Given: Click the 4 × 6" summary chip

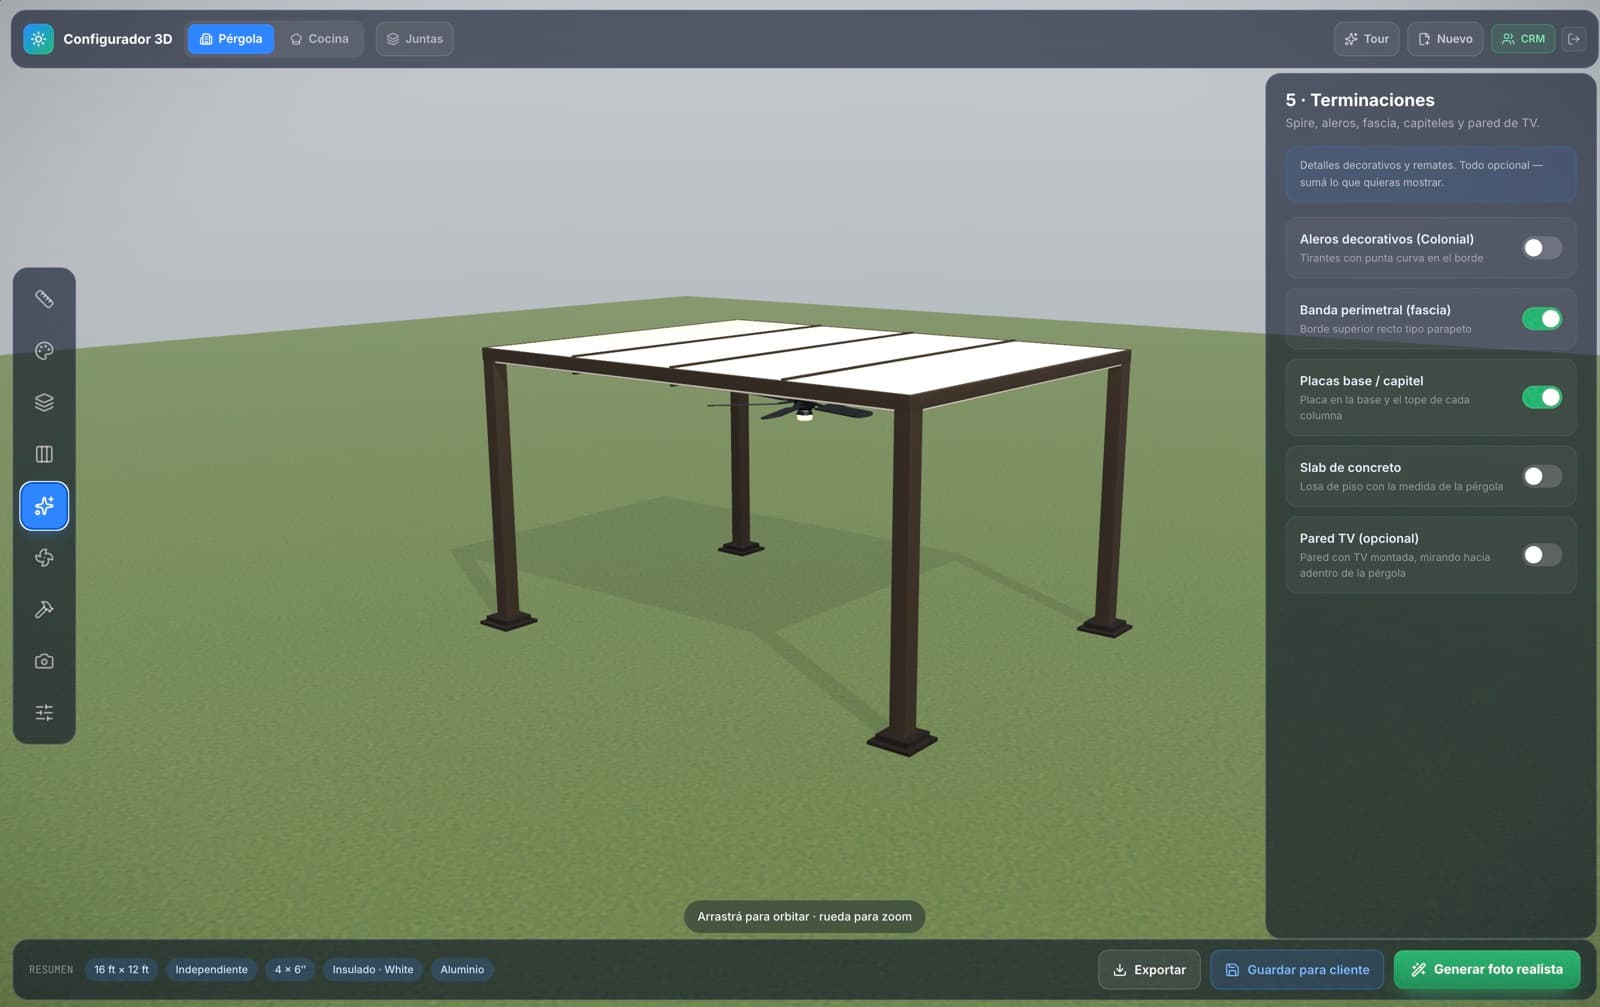Looking at the screenshot, I should 290,970.
